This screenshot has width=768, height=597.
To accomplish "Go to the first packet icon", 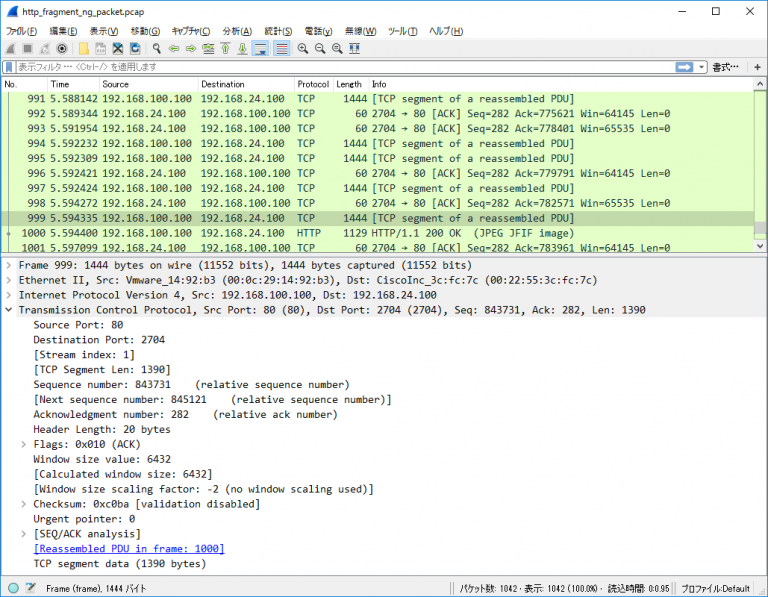I will [x=226, y=48].
